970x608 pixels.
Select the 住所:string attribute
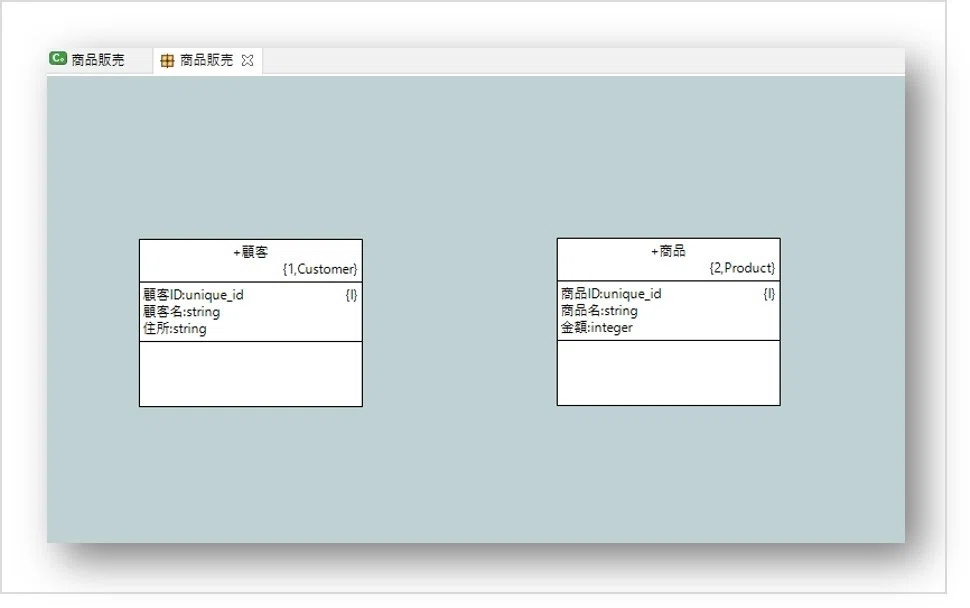[x=174, y=328]
